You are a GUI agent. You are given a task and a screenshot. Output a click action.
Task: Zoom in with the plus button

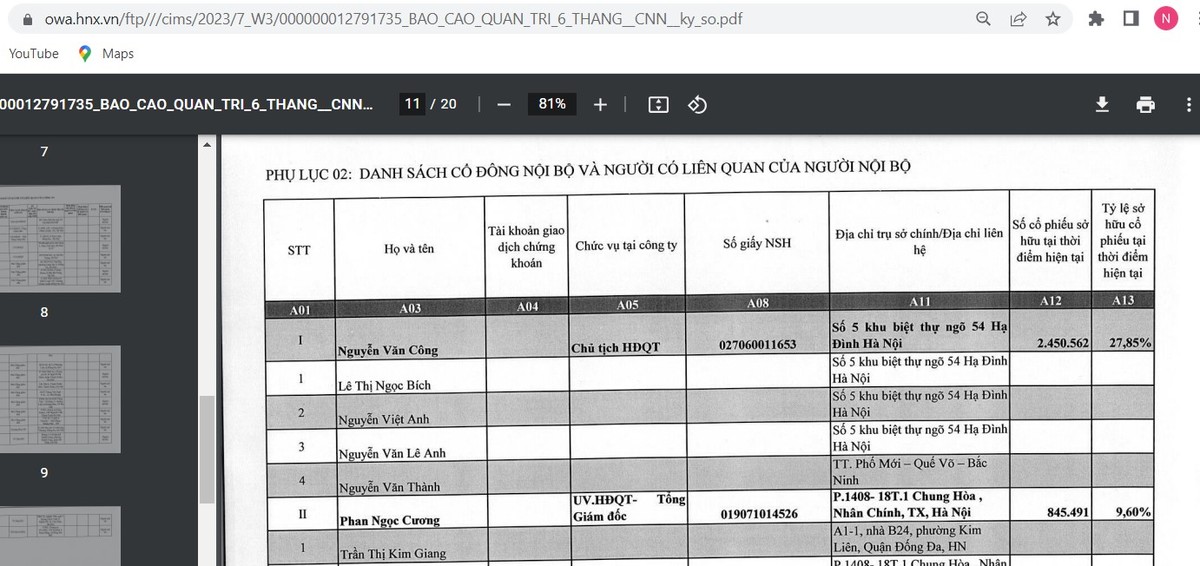pos(600,104)
